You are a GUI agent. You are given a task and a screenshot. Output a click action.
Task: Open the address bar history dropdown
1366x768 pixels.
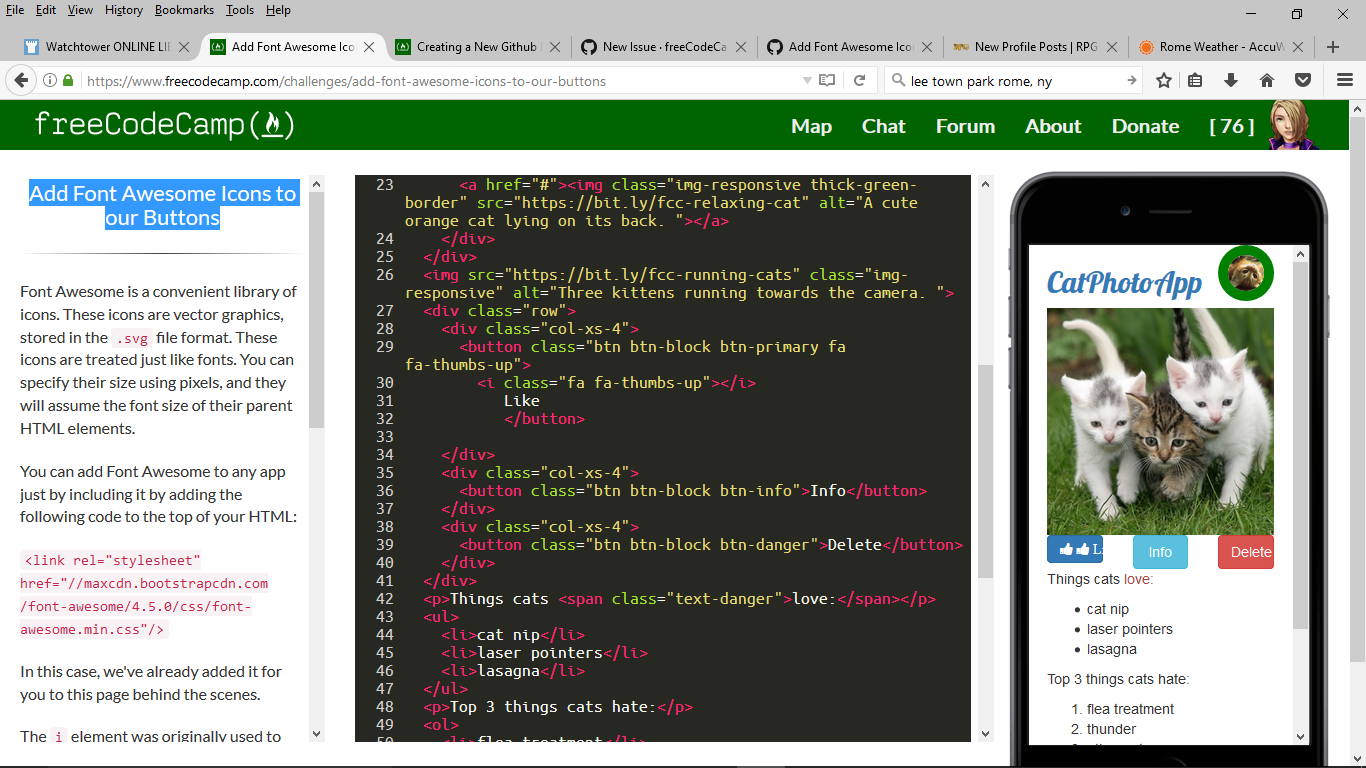[x=807, y=80]
